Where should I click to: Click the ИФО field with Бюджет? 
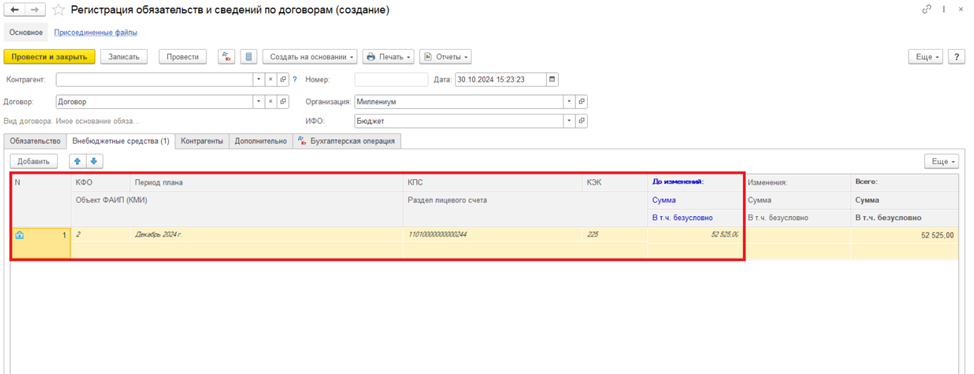click(459, 121)
